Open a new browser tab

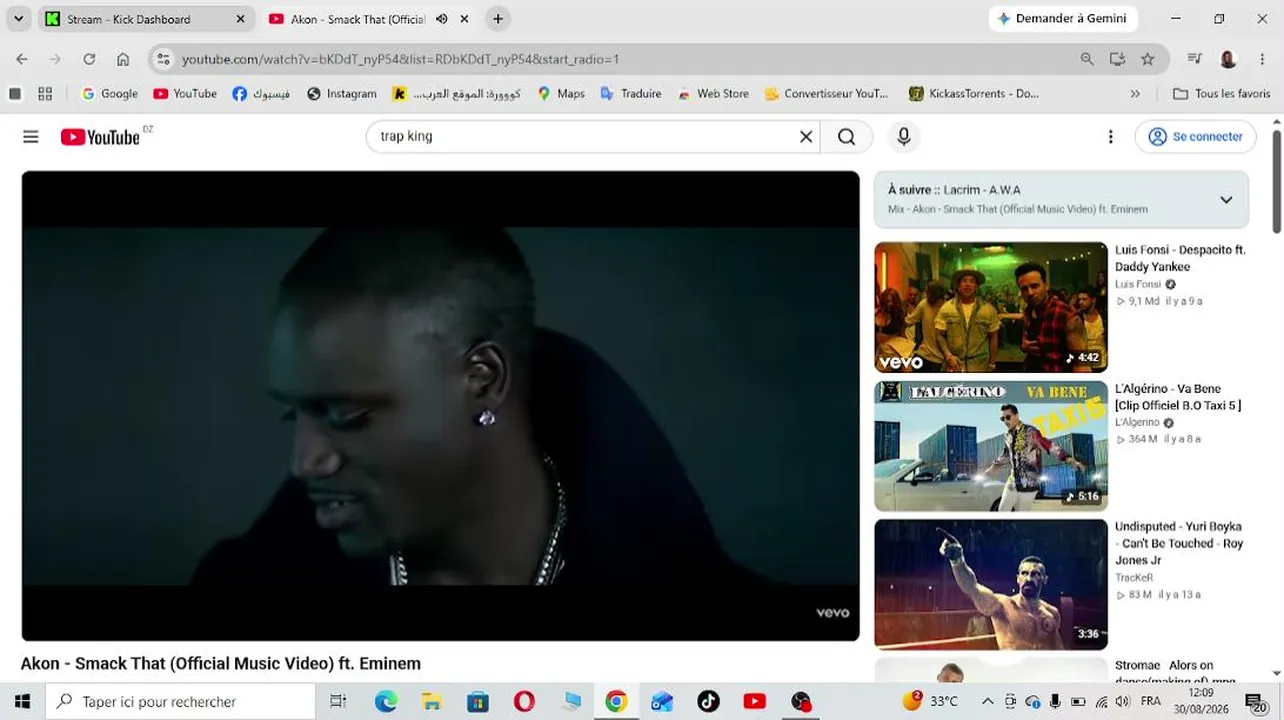coord(498,19)
